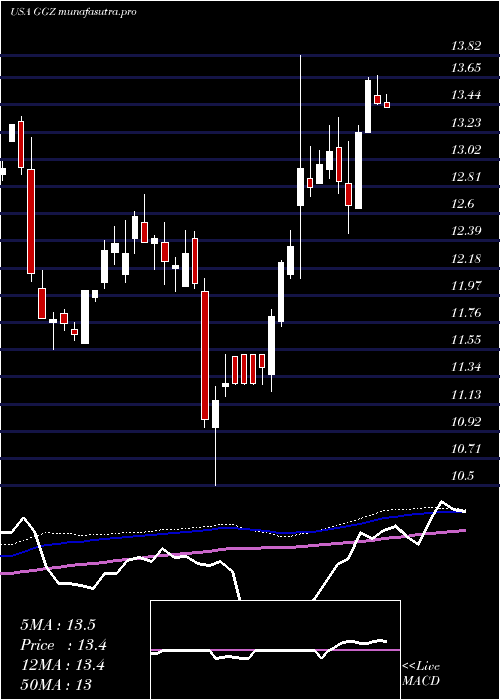Click the 11.55 price axis label

[x=466, y=340]
